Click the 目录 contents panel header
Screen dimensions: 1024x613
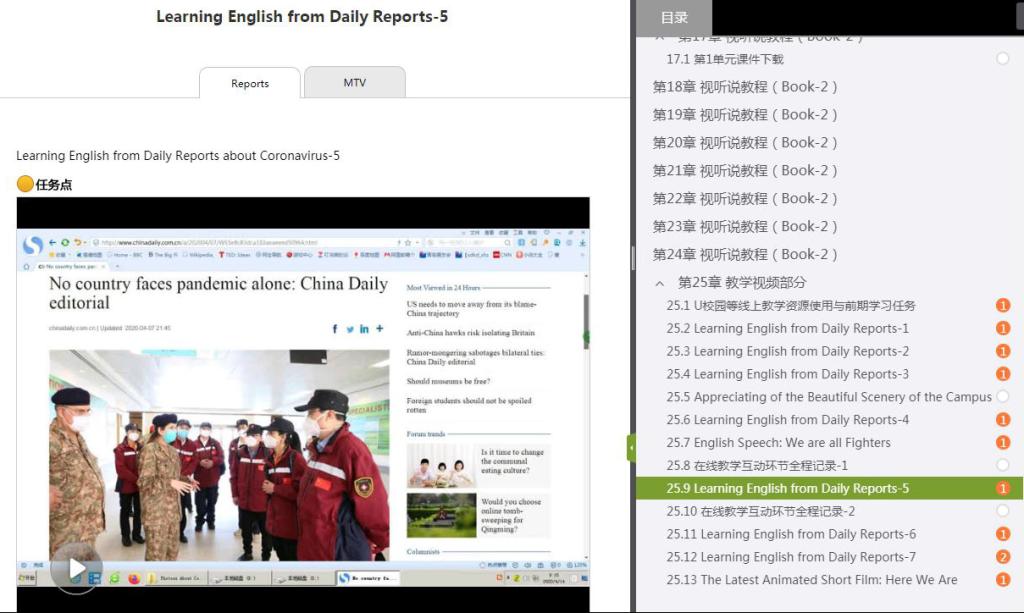(674, 17)
